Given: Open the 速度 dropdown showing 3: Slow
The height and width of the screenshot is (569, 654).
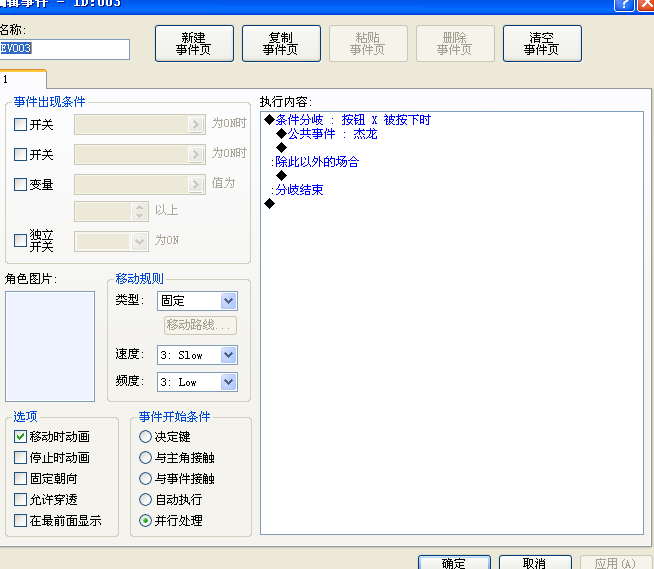Looking at the screenshot, I should pos(197,355).
